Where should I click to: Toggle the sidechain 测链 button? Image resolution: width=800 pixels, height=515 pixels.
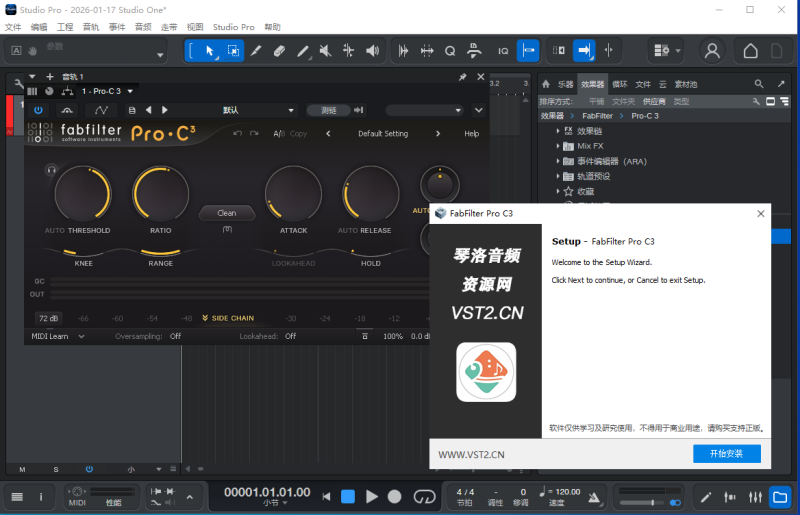pyautogui.click(x=328, y=110)
